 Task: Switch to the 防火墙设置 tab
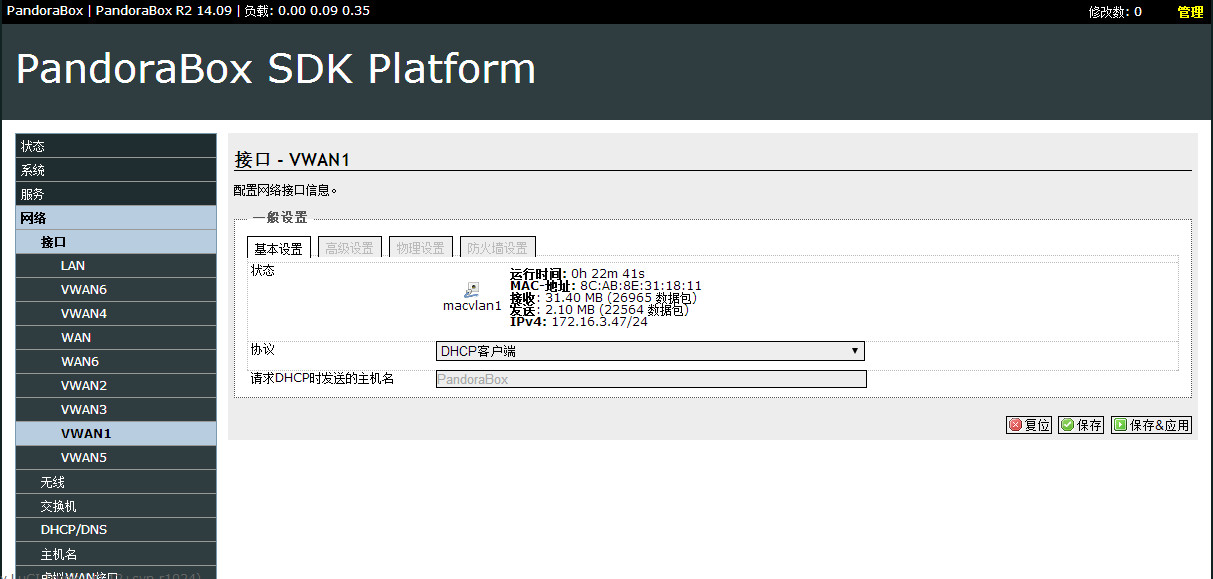pyautogui.click(x=498, y=248)
